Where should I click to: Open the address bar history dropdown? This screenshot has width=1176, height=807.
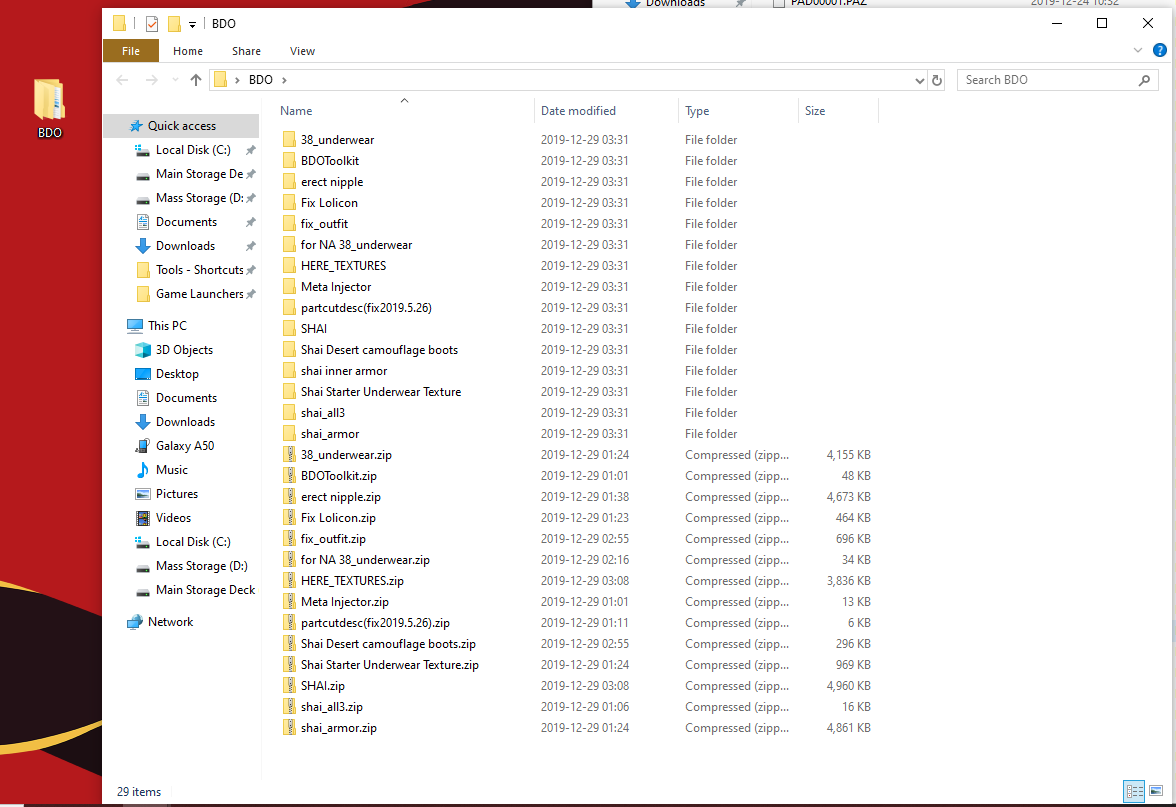coord(920,80)
